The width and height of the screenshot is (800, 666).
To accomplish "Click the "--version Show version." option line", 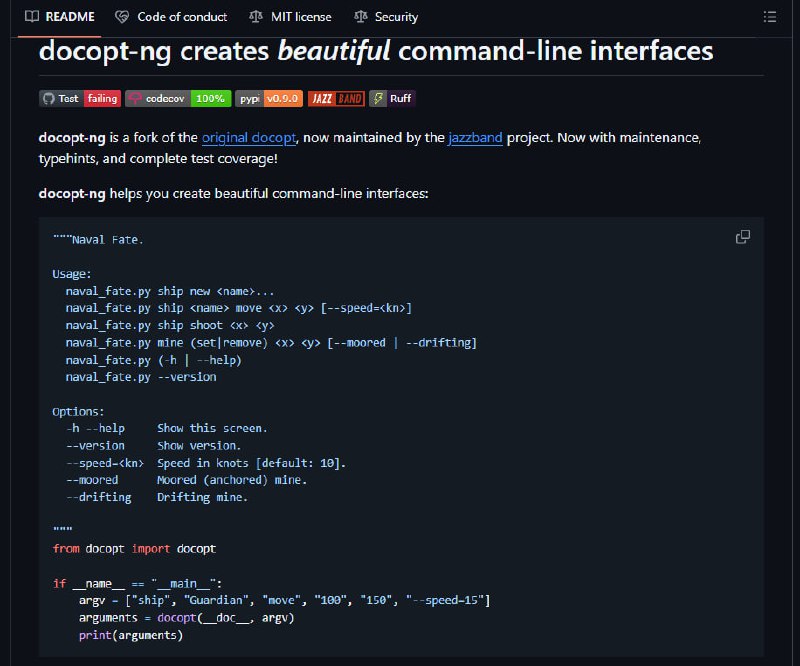I will [153, 446].
